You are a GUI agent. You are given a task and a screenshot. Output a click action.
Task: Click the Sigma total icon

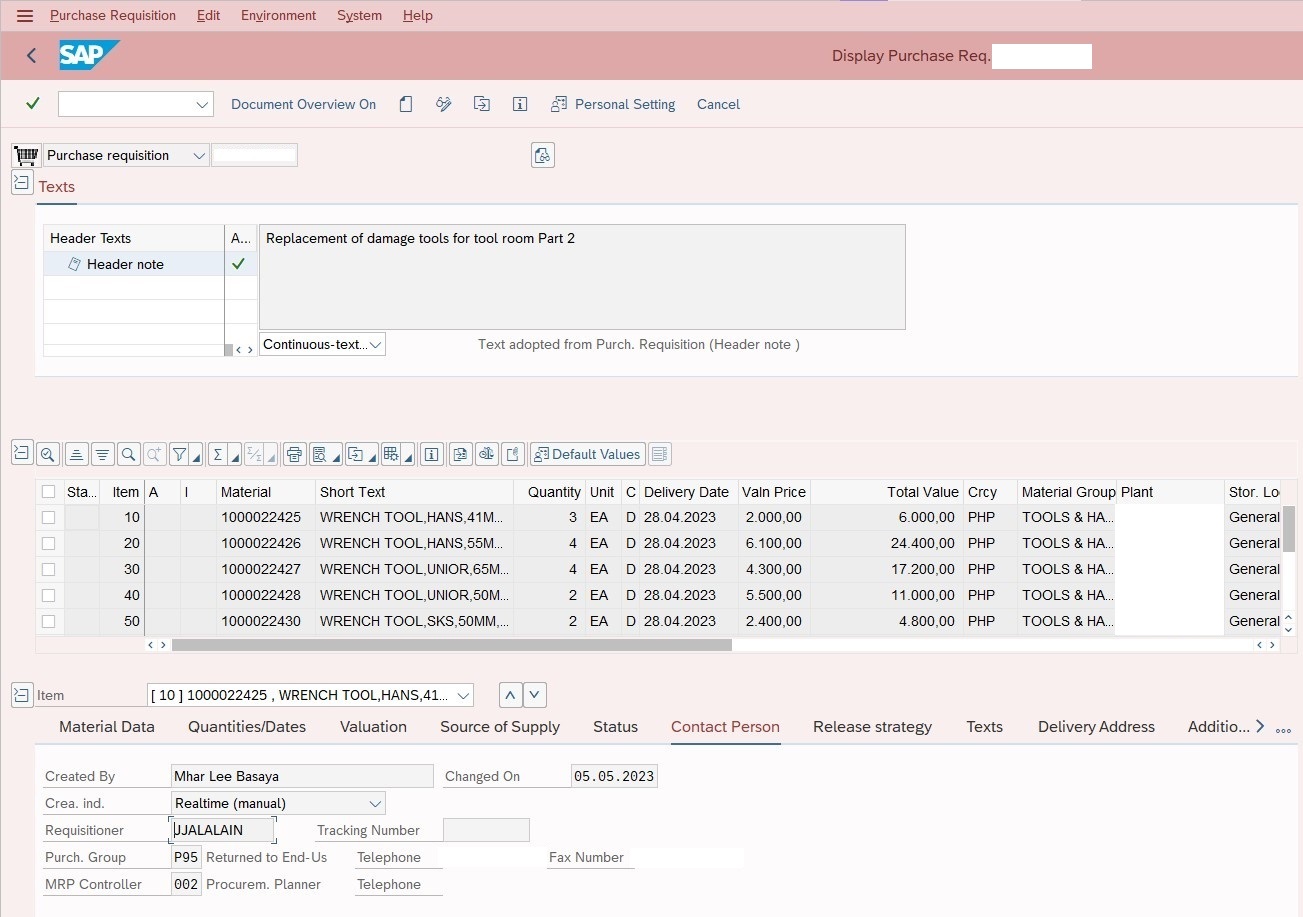(218, 454)
